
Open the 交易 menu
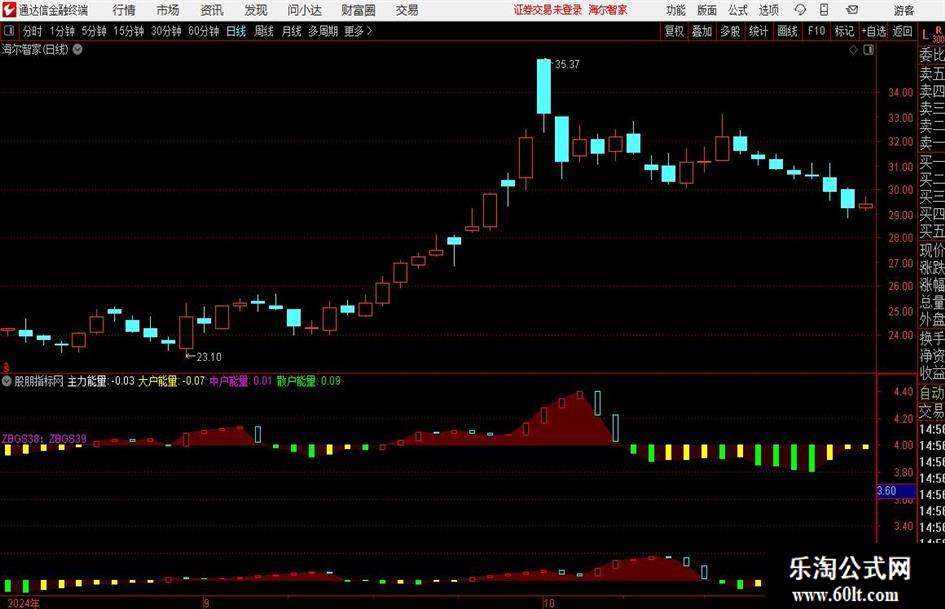pyautogui.click(x=407, y=10)
